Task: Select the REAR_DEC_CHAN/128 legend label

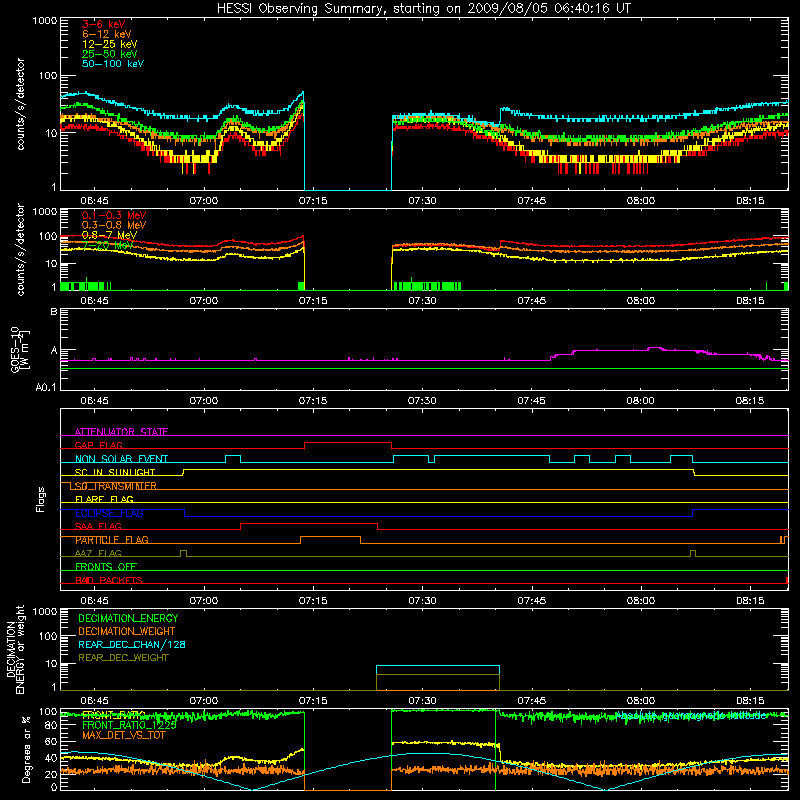Action: 132,644
